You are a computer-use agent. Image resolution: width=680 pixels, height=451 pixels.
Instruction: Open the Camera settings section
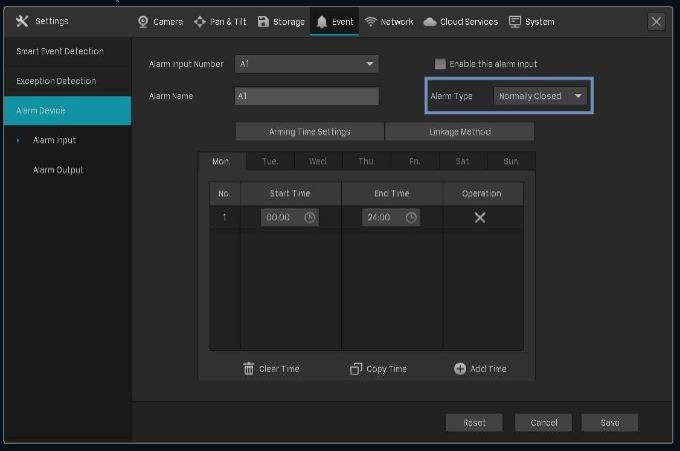point(160,21)
